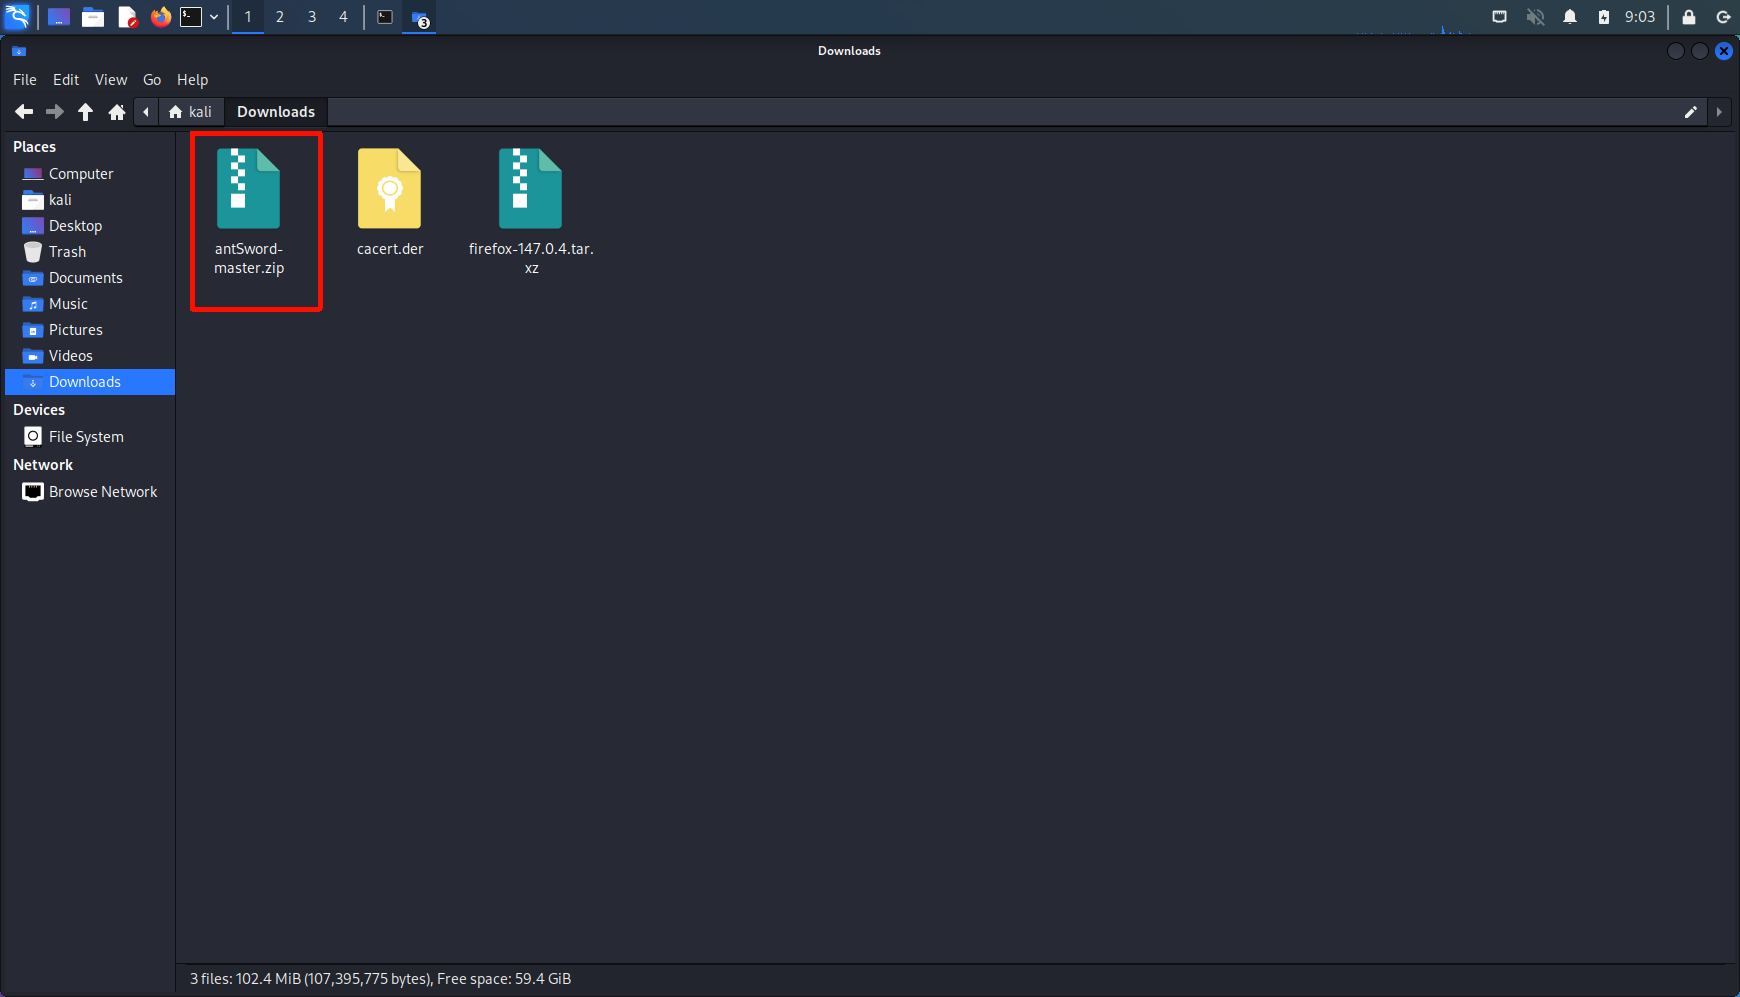Click the muted volume tray icon

[1535, 17]
